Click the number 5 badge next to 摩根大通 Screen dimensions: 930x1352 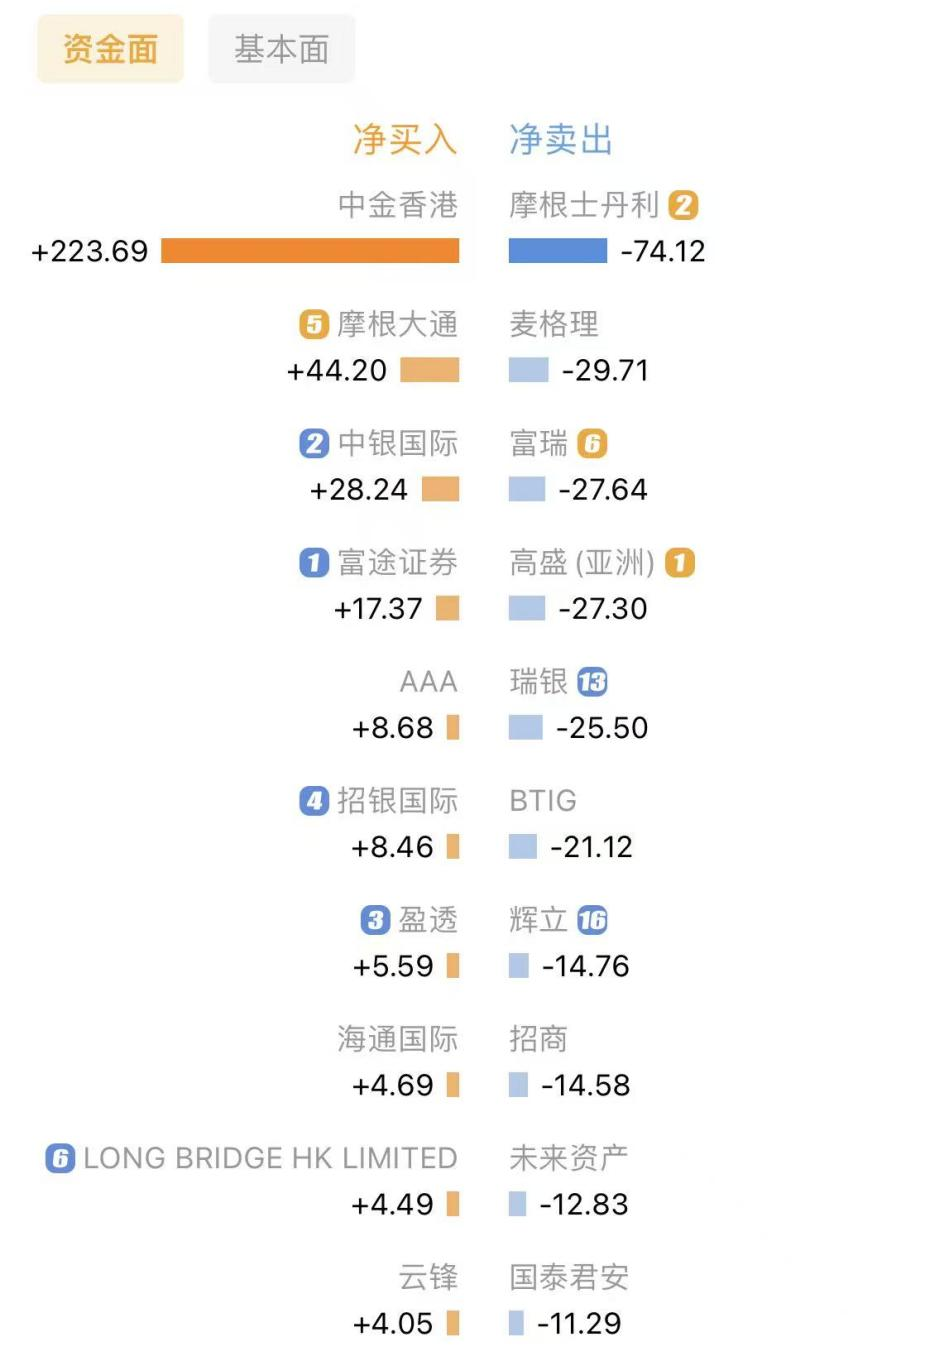pos(313,324)
